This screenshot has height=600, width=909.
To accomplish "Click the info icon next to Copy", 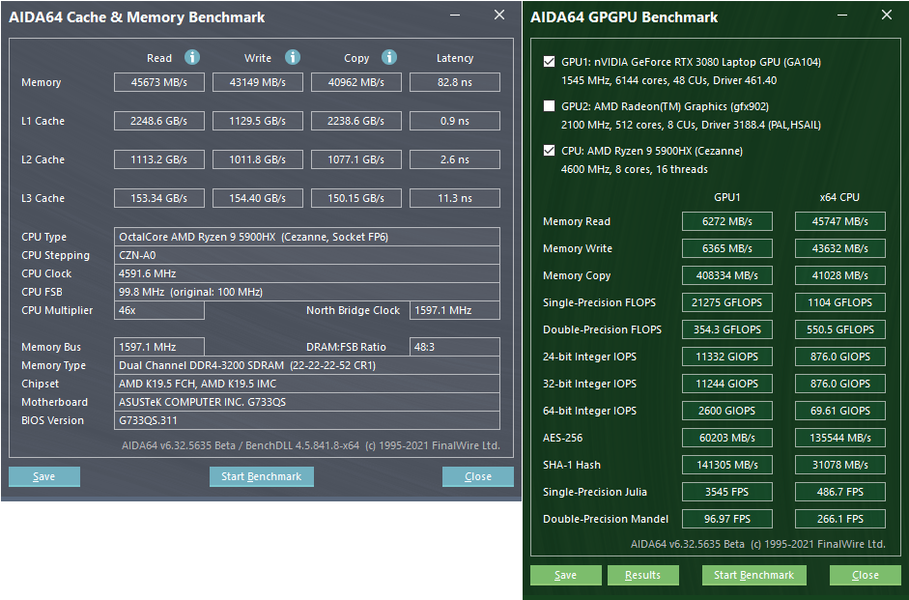I will tap(389, 57).
